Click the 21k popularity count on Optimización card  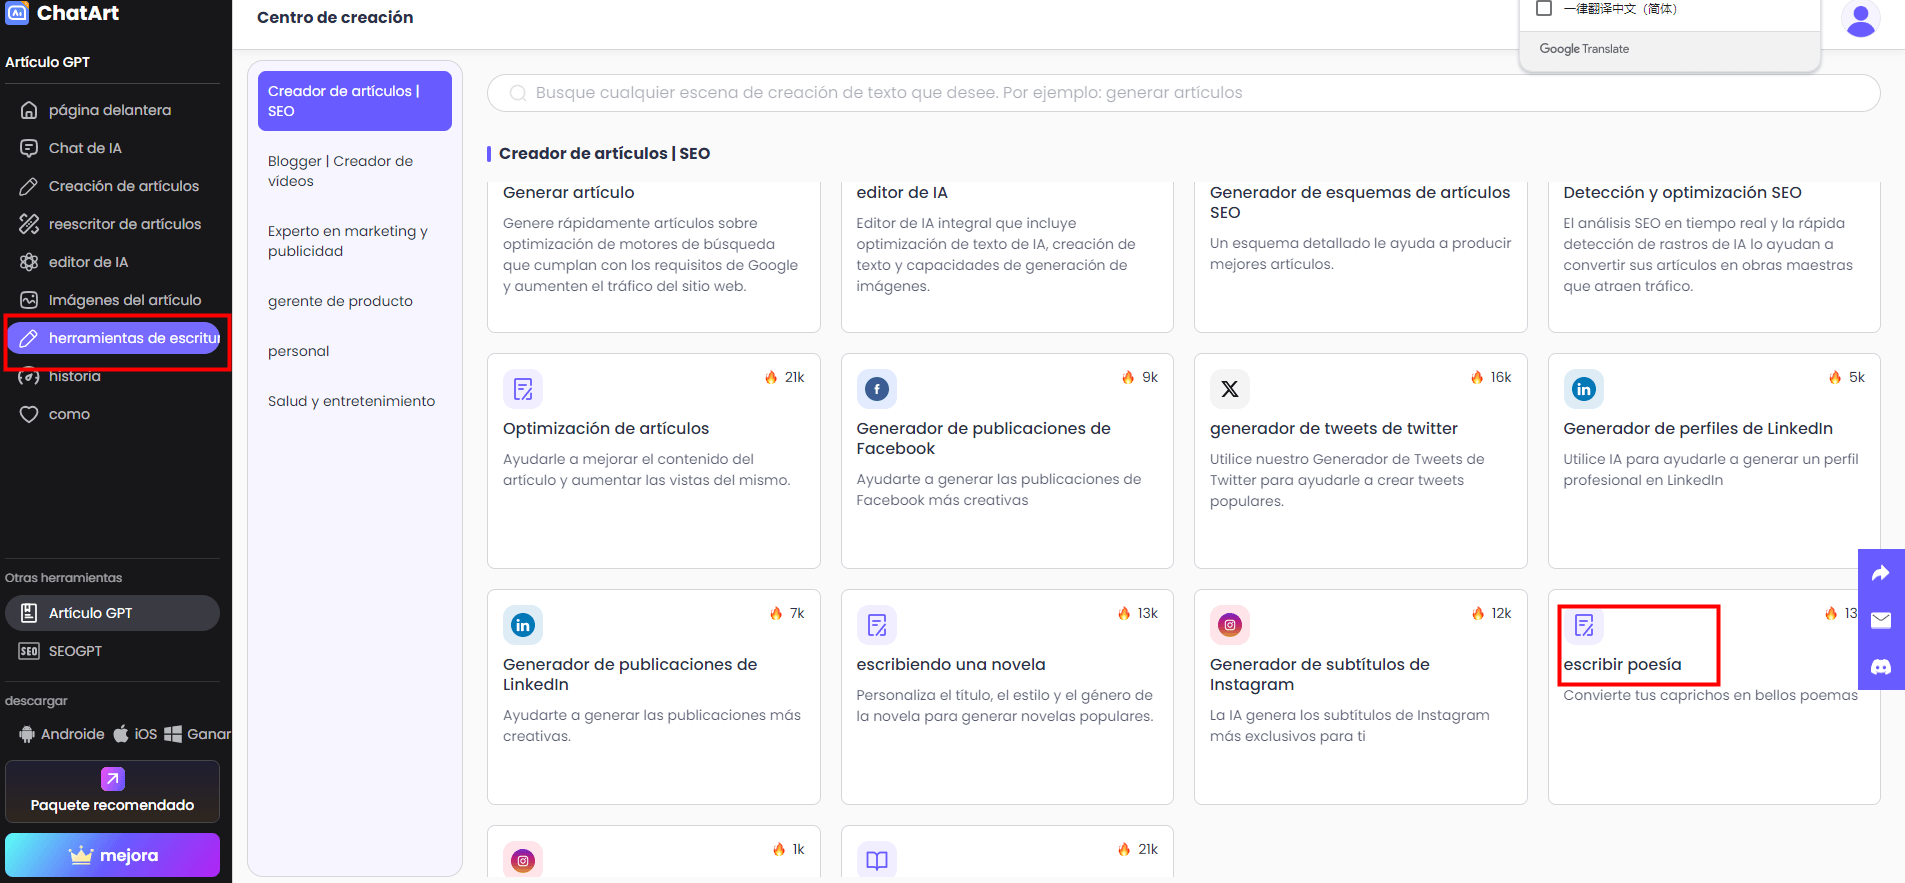[x=794, y=377]
